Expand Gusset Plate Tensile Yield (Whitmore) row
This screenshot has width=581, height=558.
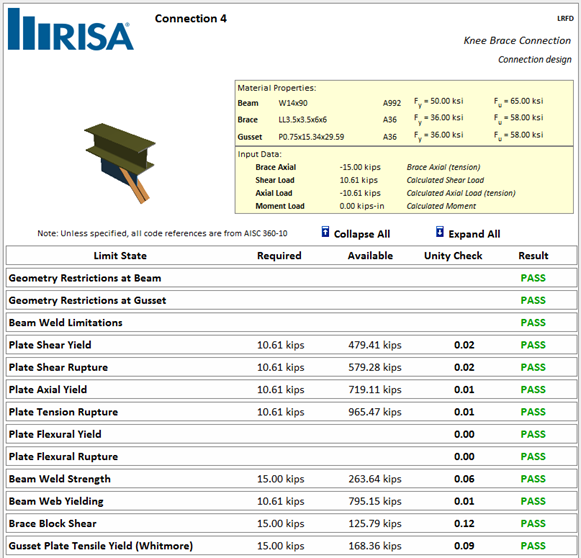click(x=291, y=546)
